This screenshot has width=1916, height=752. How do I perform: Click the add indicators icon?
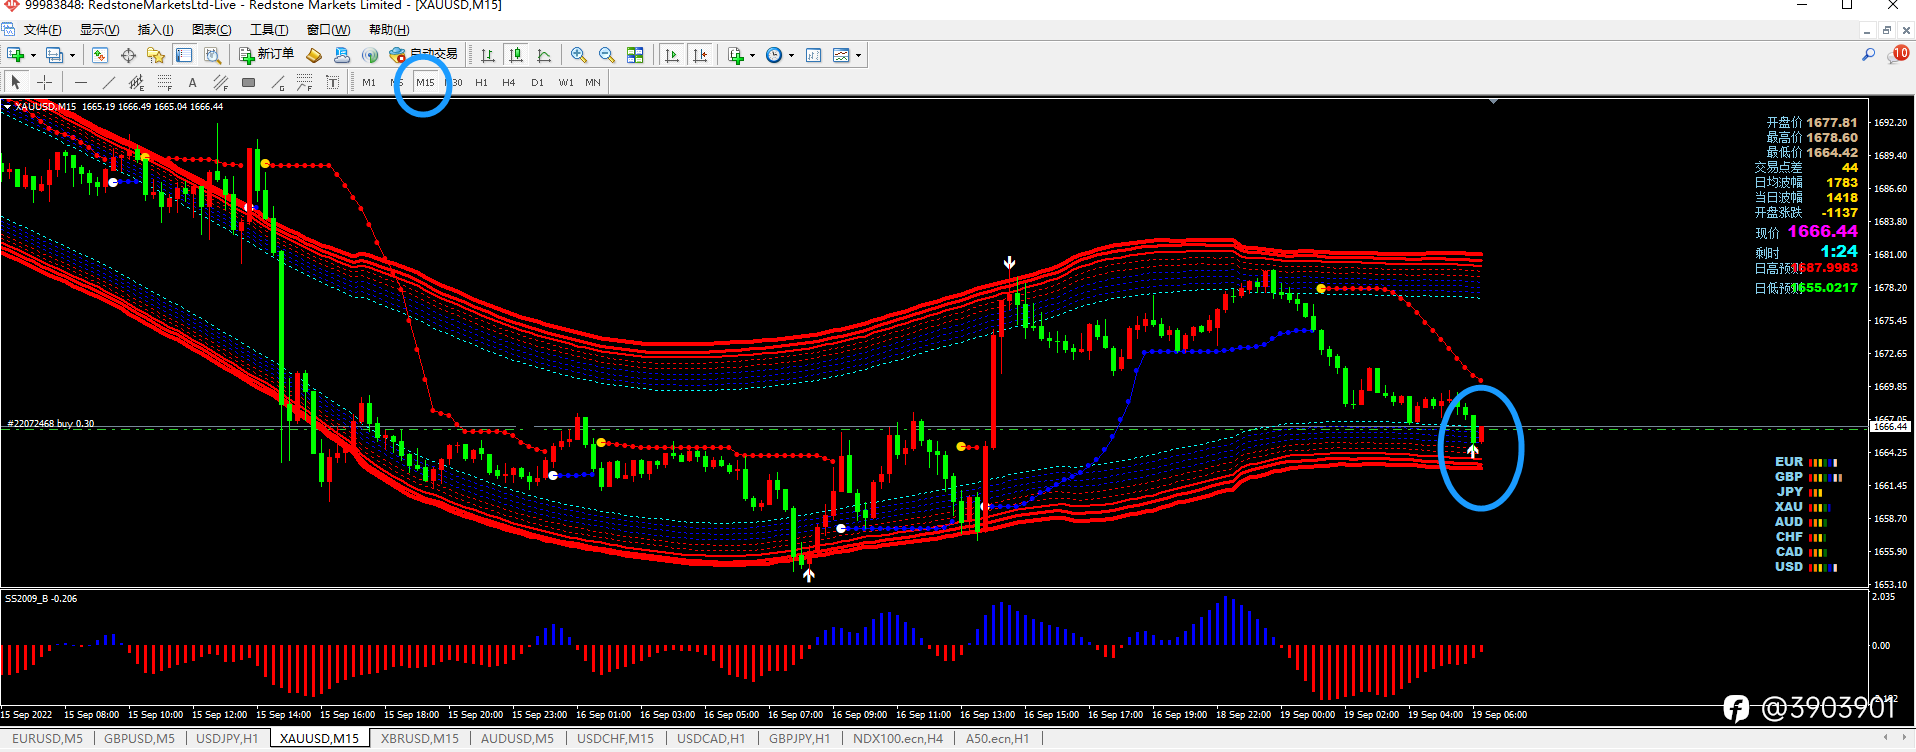click(x=736, y=55)
